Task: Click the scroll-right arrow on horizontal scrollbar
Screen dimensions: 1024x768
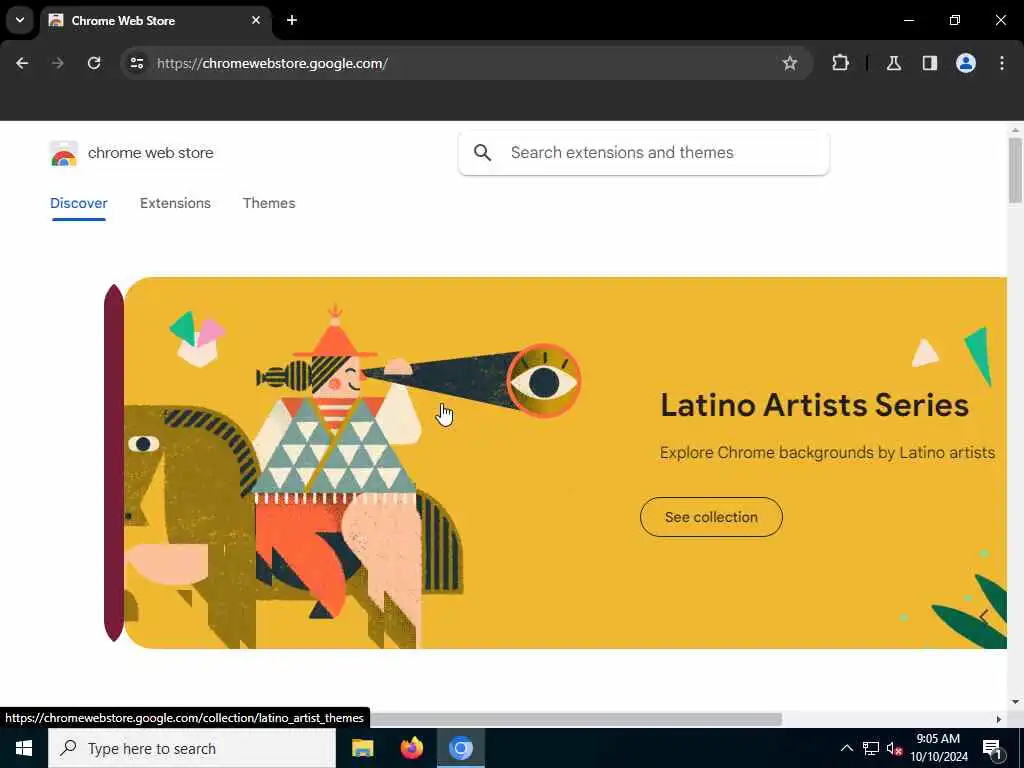Action: coord(999,719)
